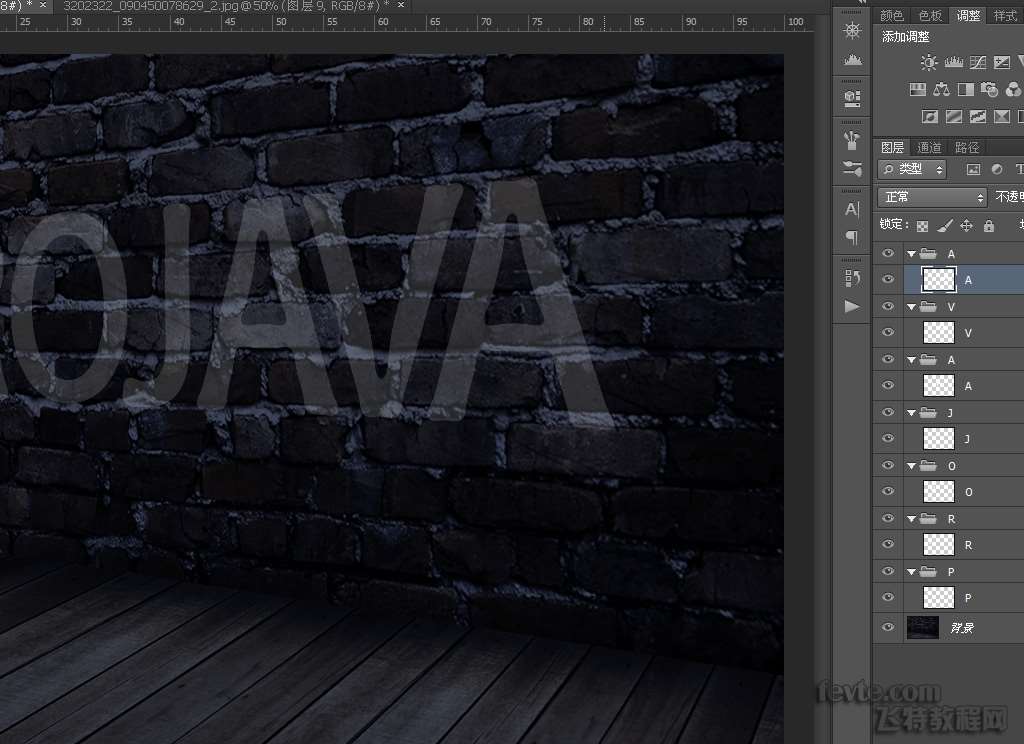
Task: Add a Levels adjustment layer
Action: click(953, 63)
